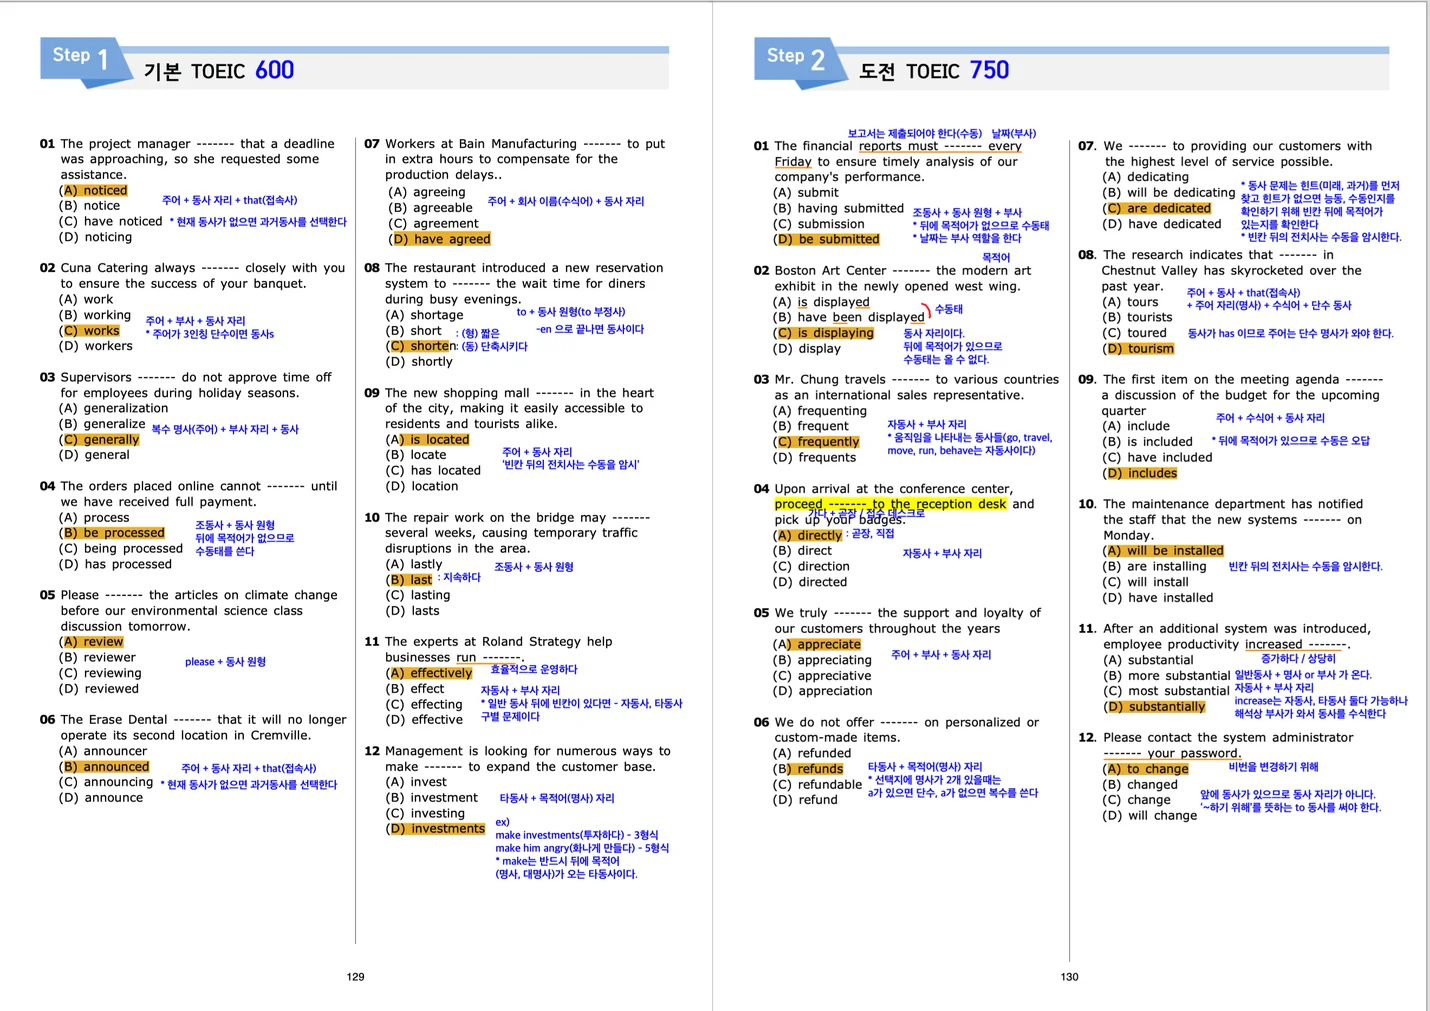Pick '(C) refundable' in Step 2 question 06

pos(817,784)
